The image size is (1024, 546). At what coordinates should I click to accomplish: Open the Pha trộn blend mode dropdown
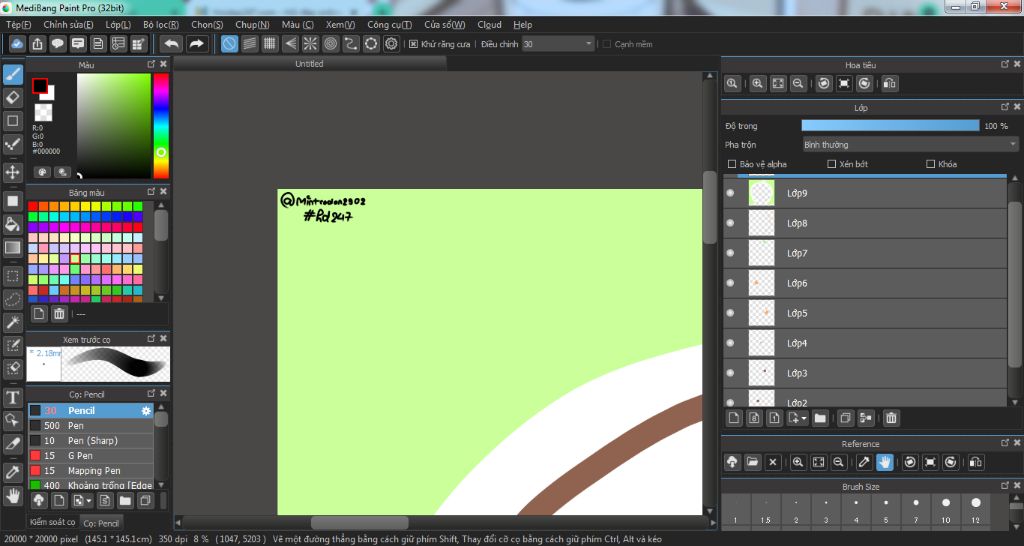click(910, 145)
